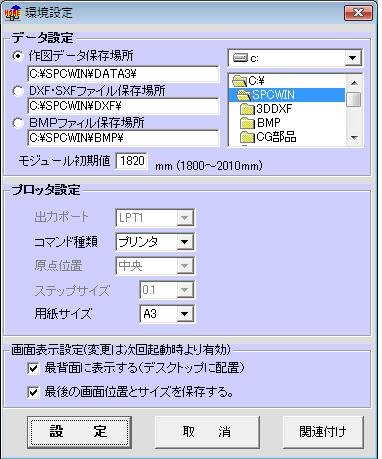
Task: Click the モジュール初期値 1820 field
Action: coord(132,161)
